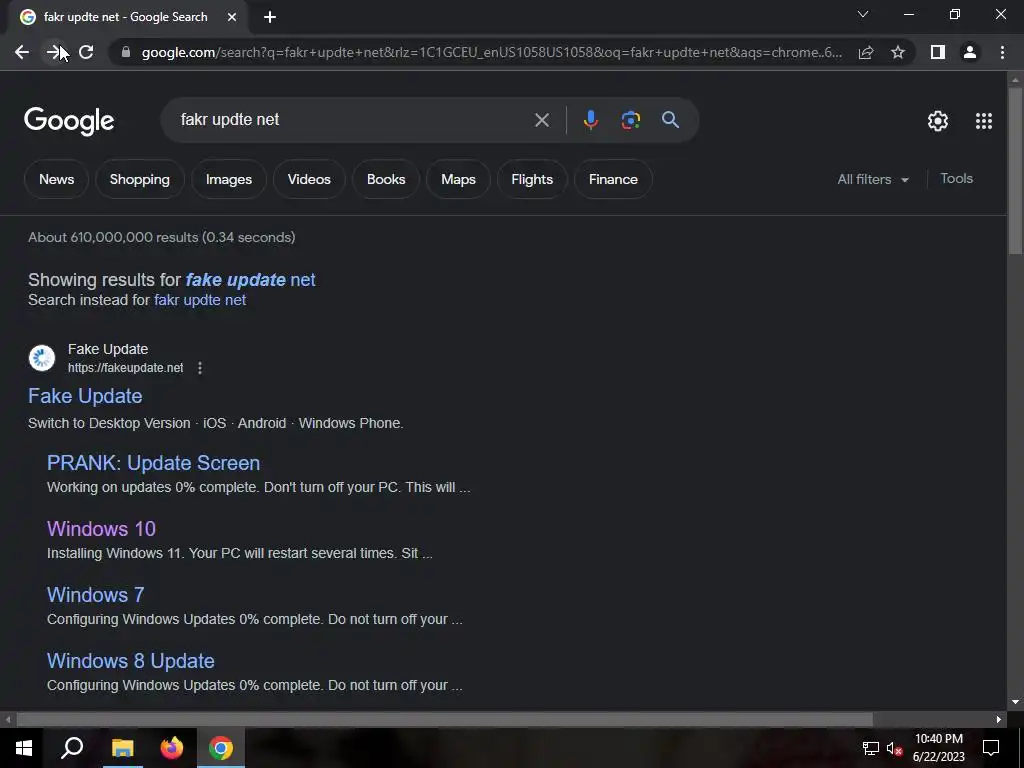
Task: Open the tab search dropdown arrow
Action: (x=863, y=14)
